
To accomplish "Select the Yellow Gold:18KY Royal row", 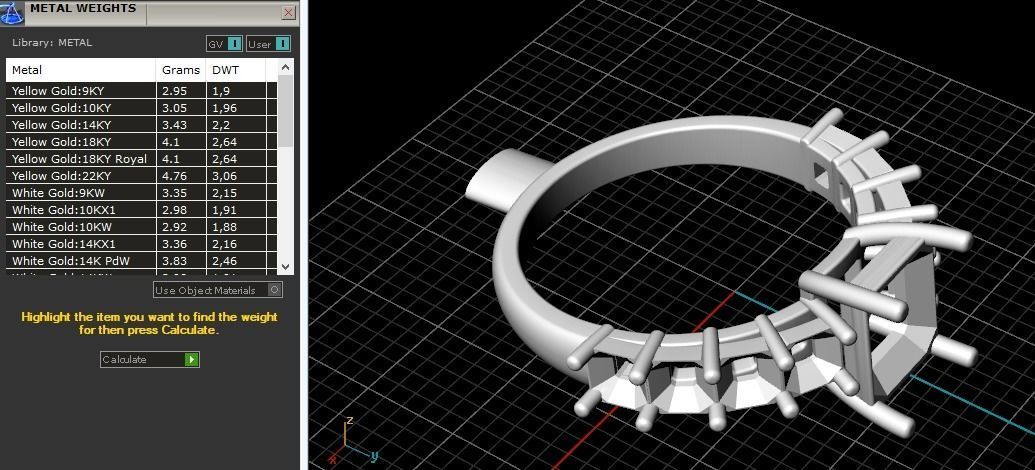I will 141,159.
